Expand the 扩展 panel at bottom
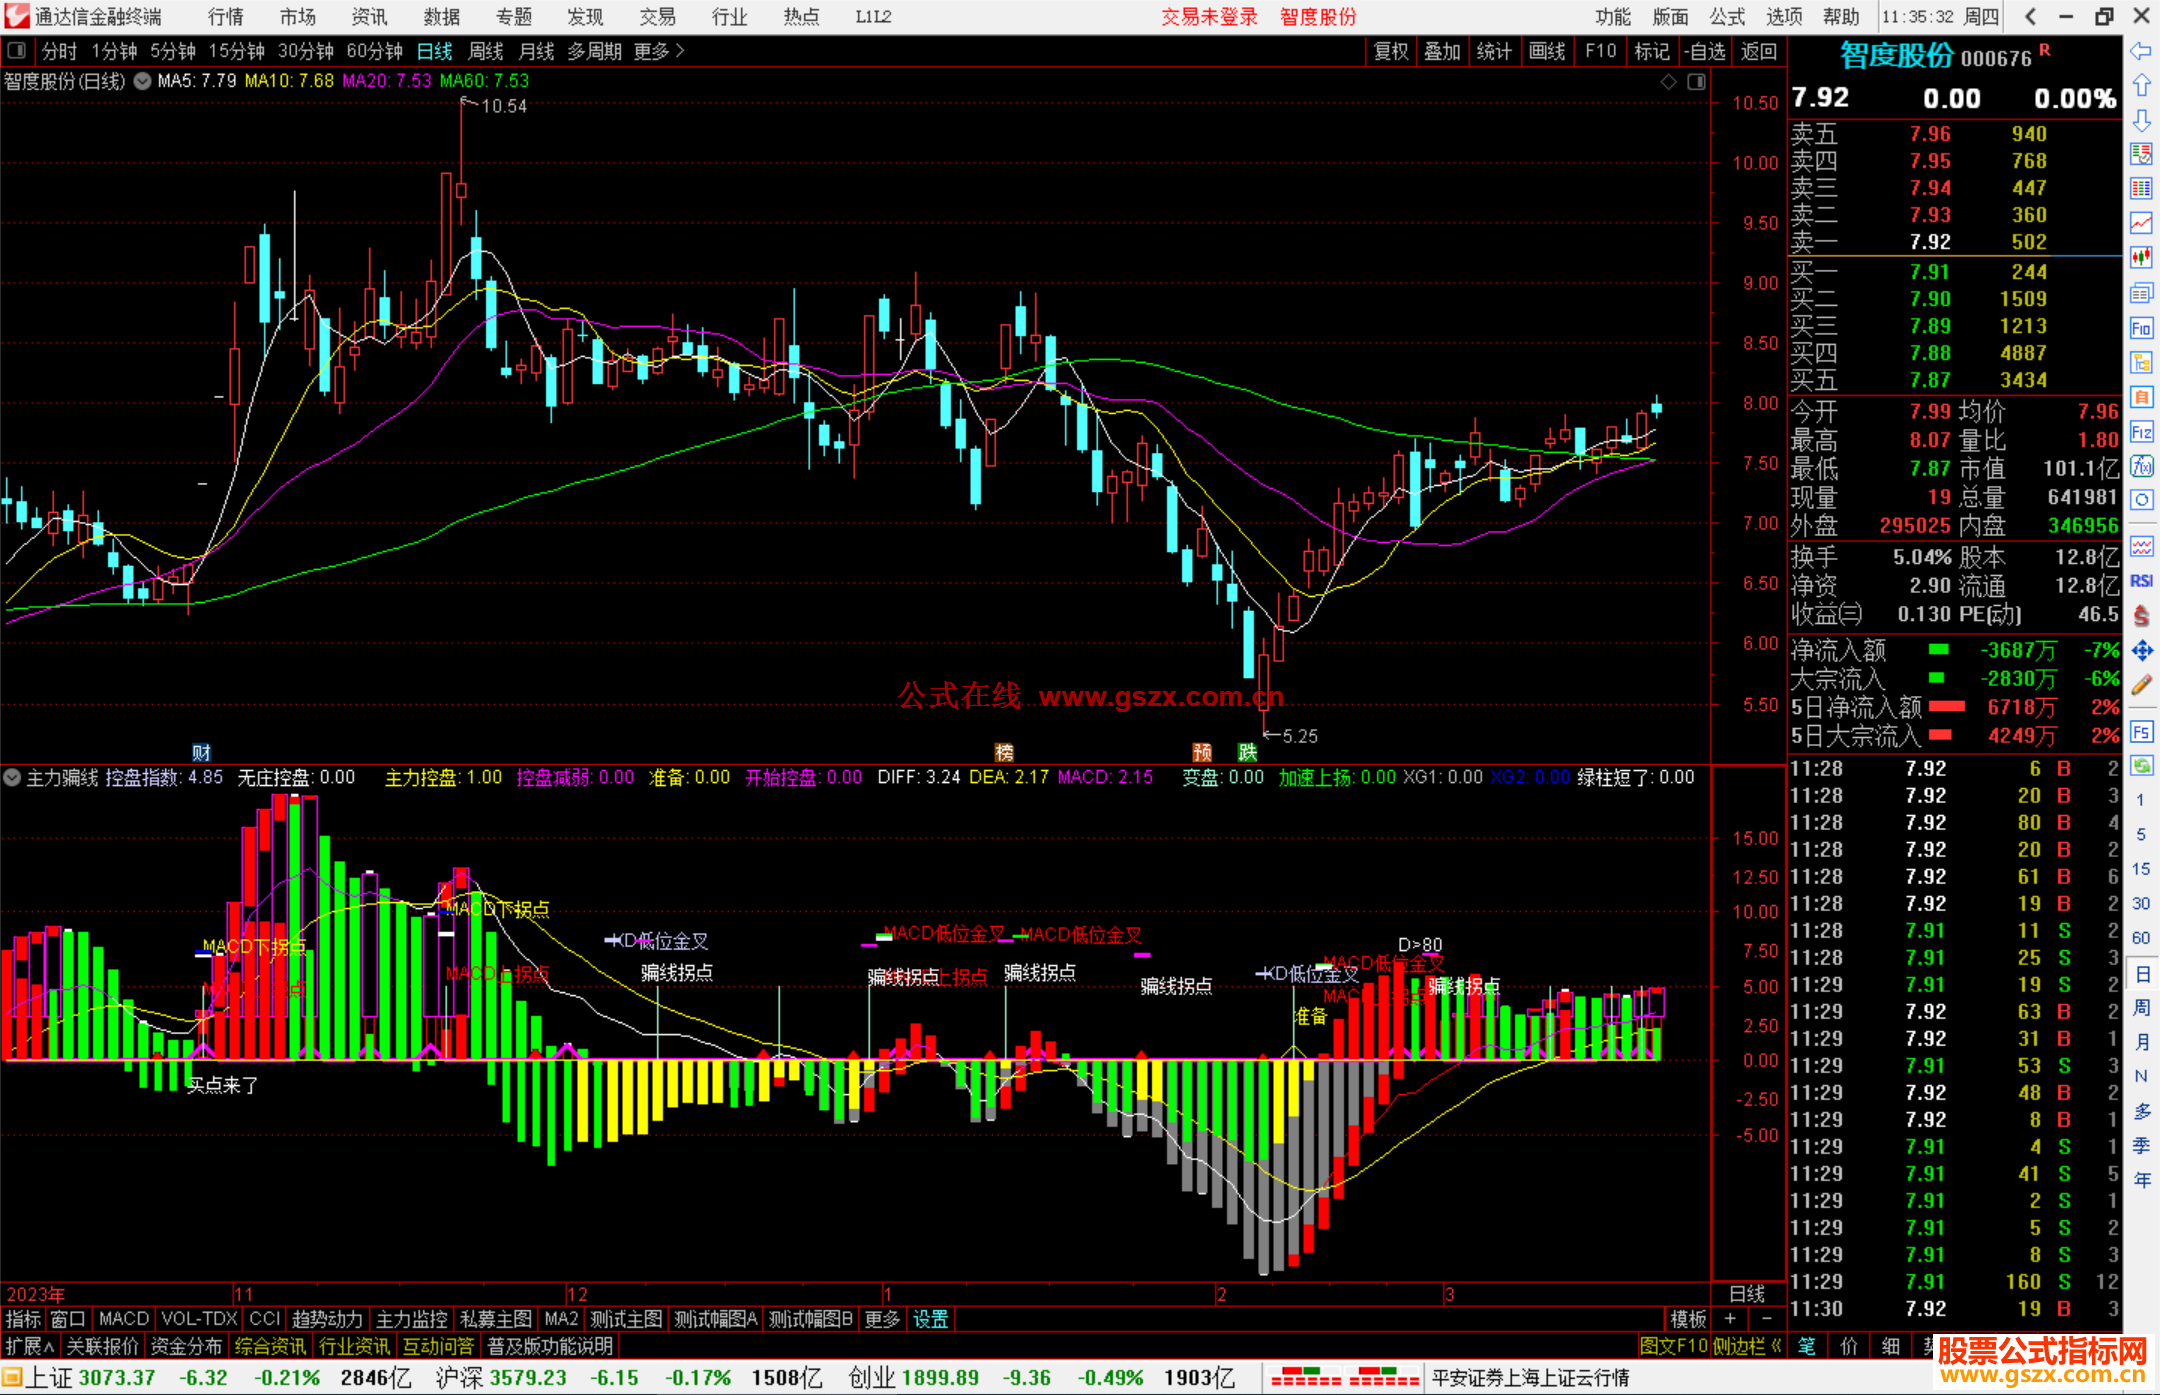This screenshot has height=1395, width=2160. pos(29,1346)
